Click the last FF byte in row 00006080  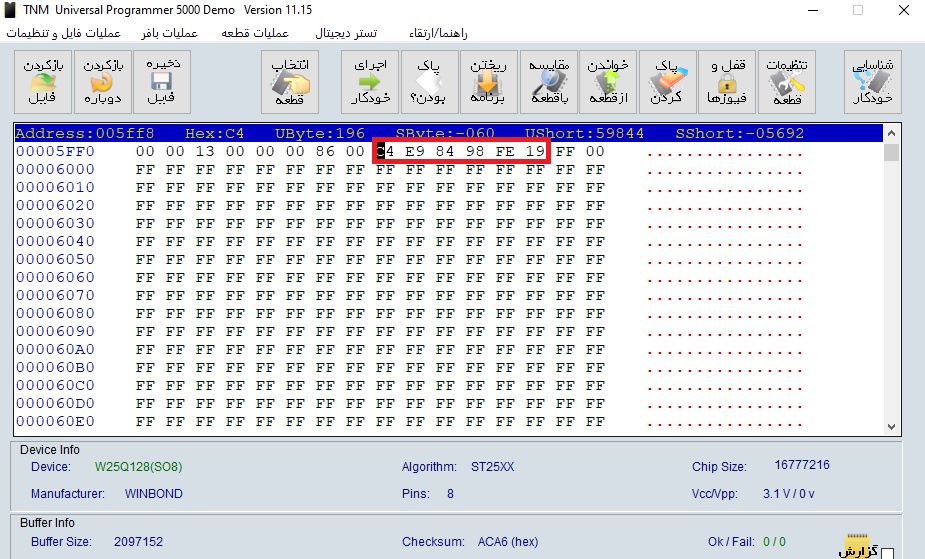(x=595, y=314)
